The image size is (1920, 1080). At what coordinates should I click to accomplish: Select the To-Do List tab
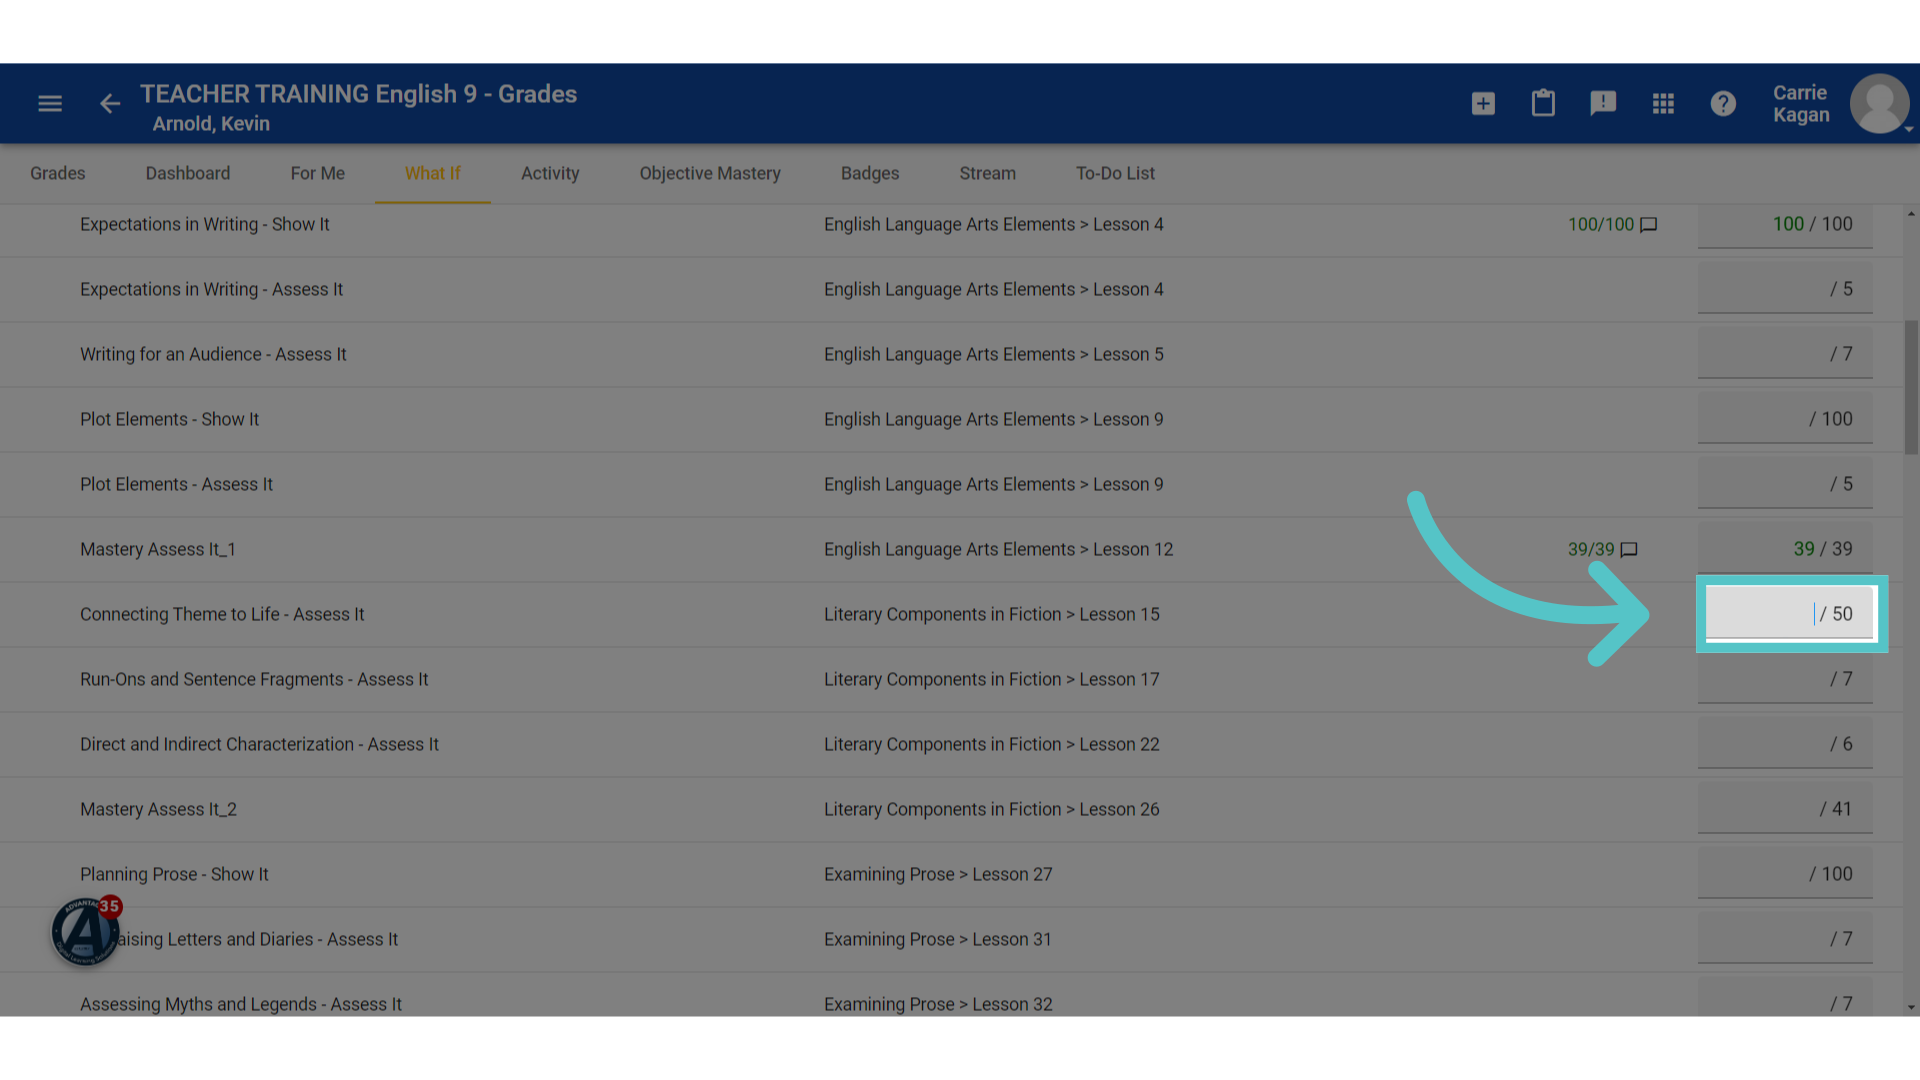[x=1115, y=173]
